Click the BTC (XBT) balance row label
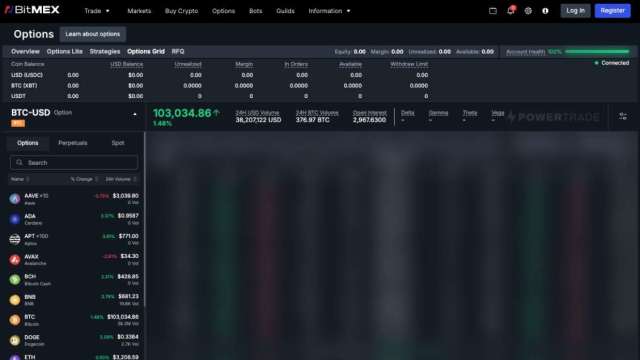Viewport: 640px width, 360px height. 24,86
